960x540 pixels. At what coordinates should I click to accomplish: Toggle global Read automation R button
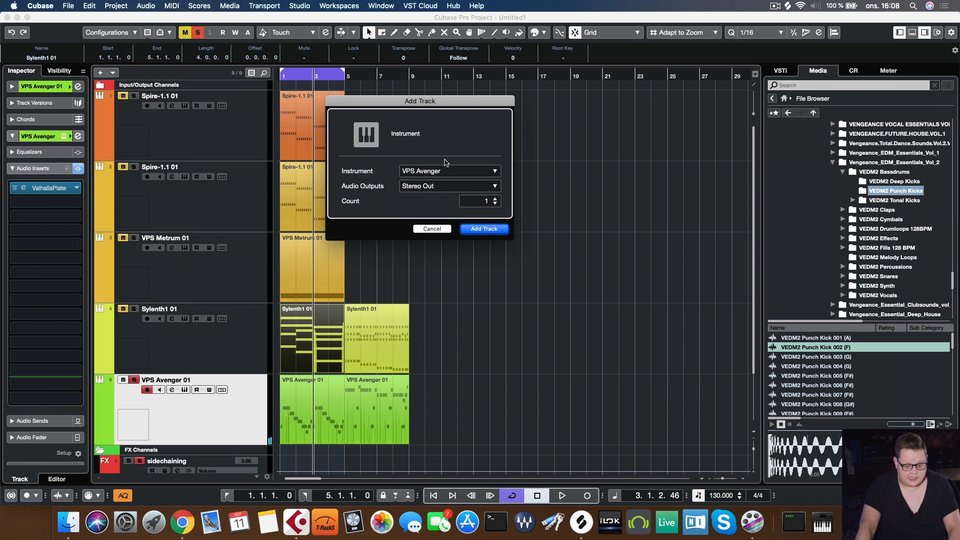pyautogui.click(x=223, y=32)
